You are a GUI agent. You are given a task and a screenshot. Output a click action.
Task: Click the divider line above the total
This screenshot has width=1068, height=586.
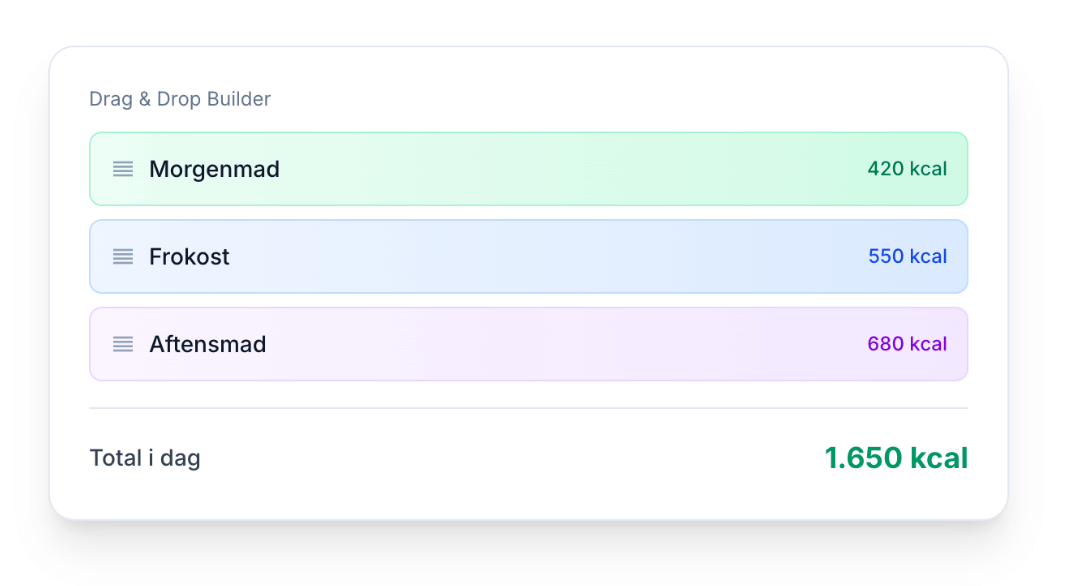point(528,408)
